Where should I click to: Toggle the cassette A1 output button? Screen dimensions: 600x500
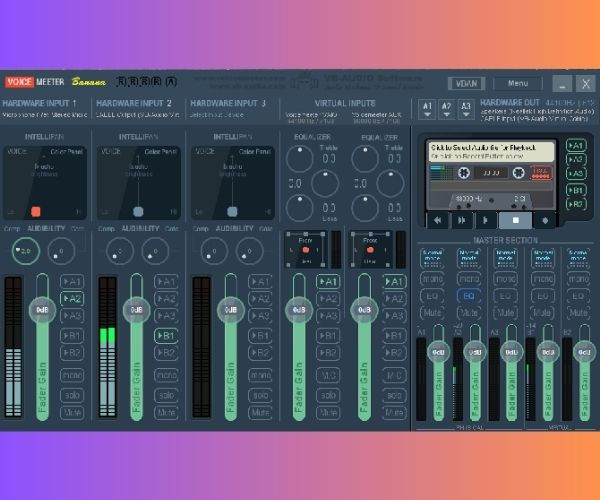[x=576, y=146]
